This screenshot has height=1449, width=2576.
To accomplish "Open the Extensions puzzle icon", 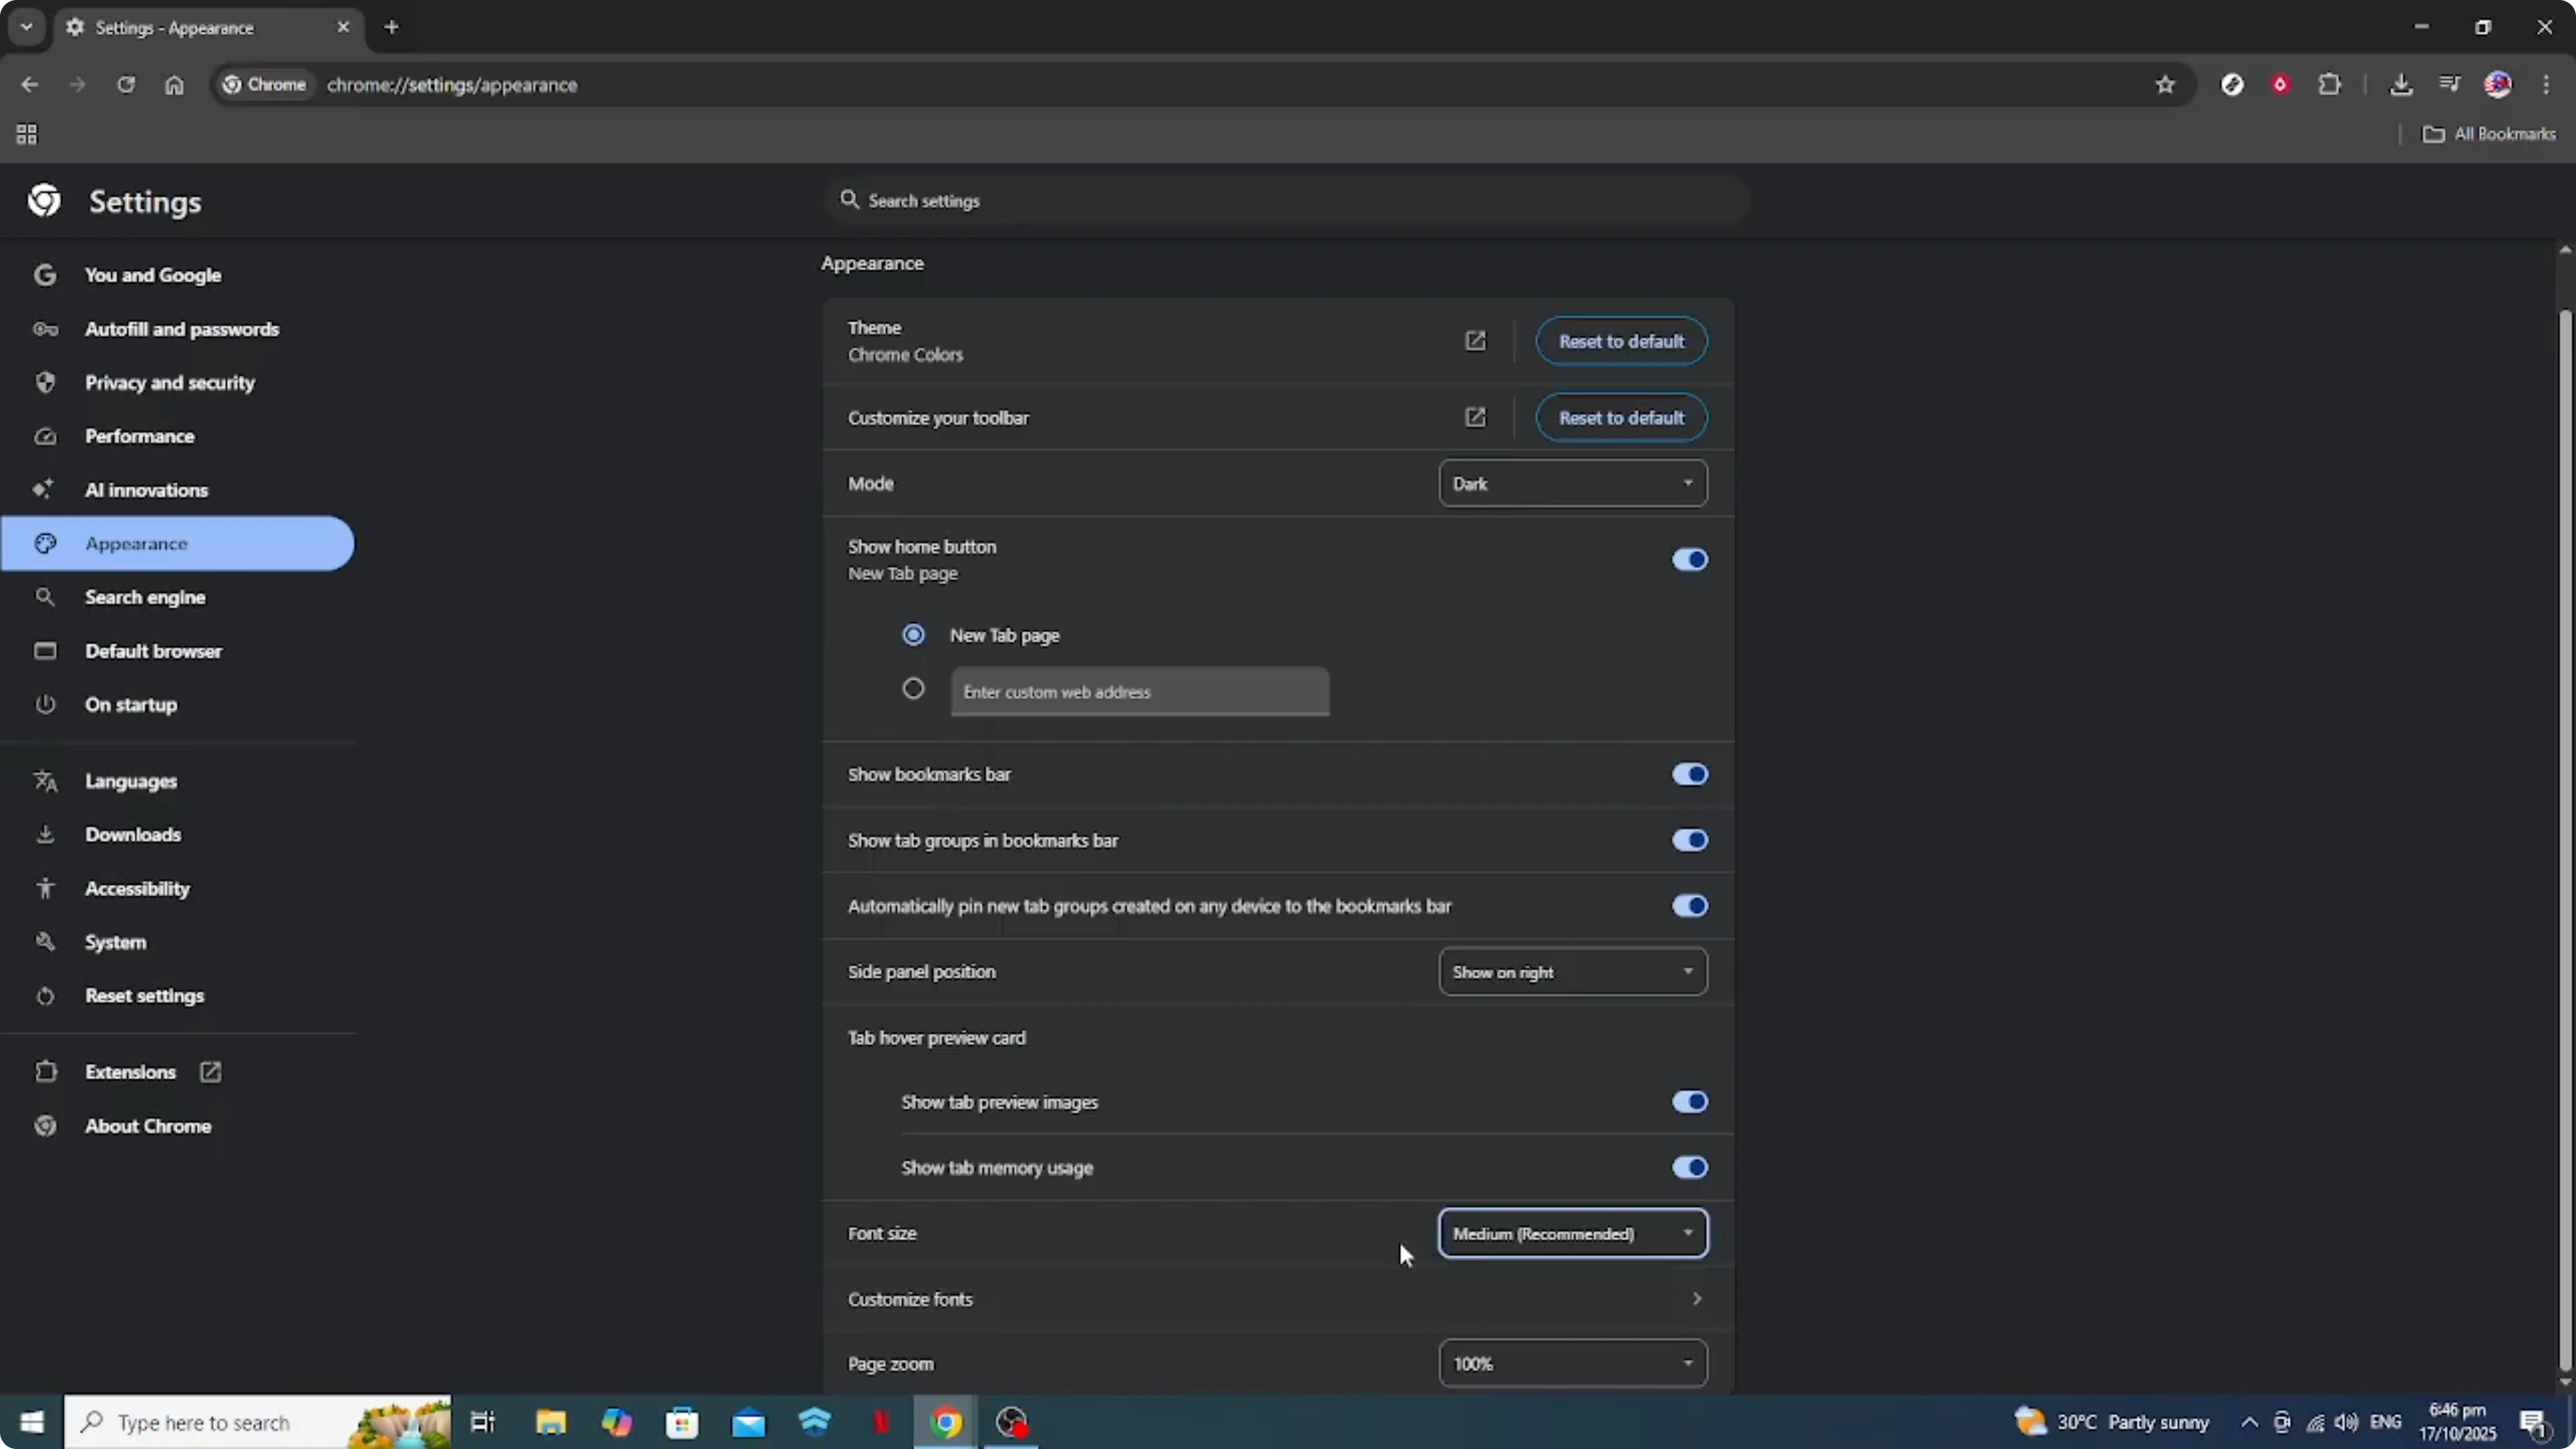I will tap(2329, 85).
